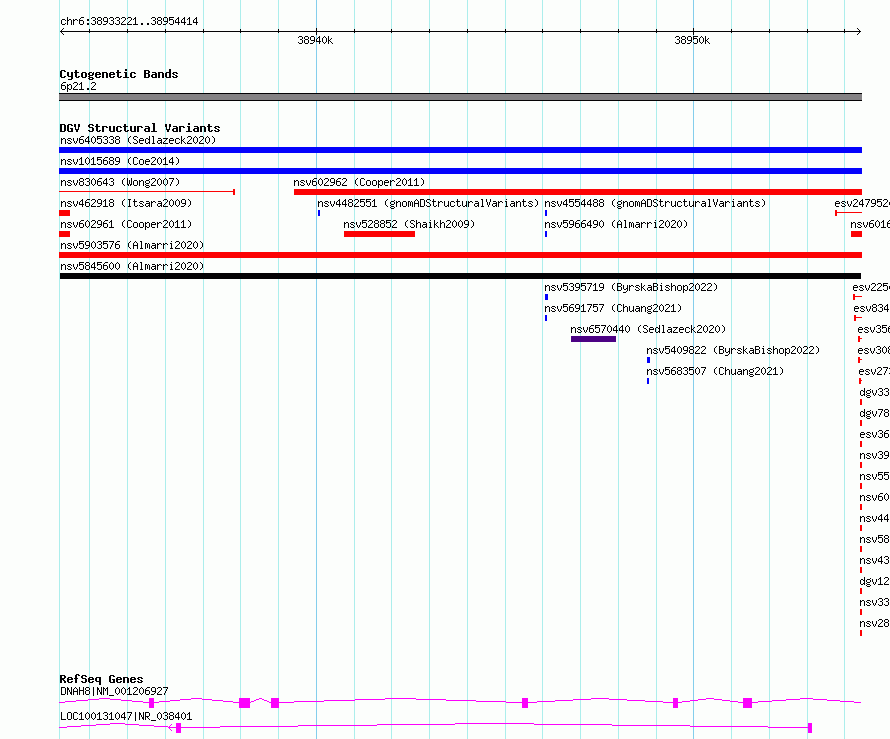Open the nsv830643 (Wong2007) variant
890x739 pixels.
pos(120,182)
